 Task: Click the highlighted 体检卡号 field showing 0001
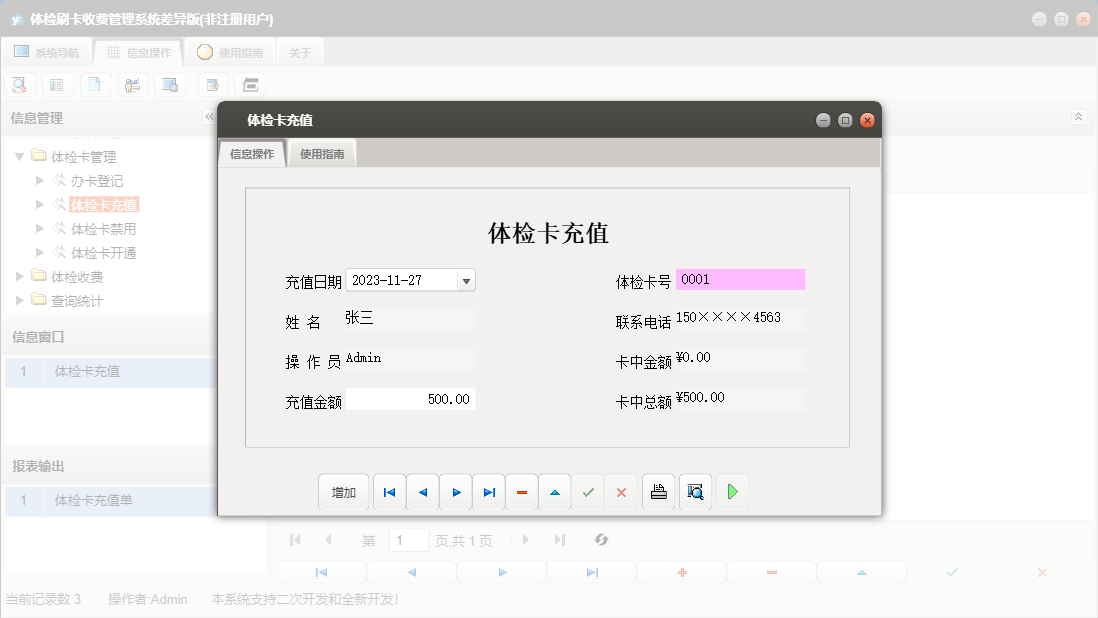[740, 279]
